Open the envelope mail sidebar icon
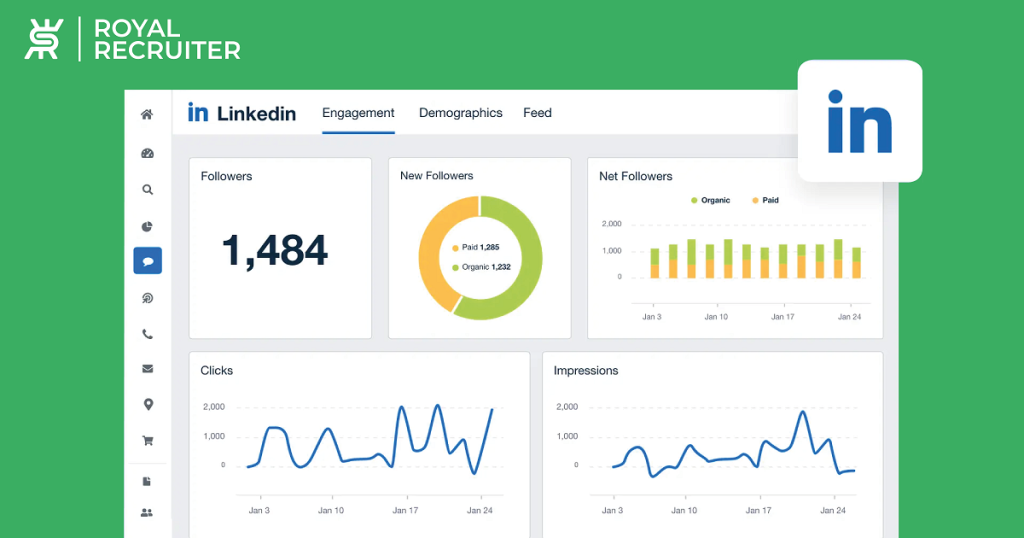1024x538 pixels. click(x=148, y=369)
